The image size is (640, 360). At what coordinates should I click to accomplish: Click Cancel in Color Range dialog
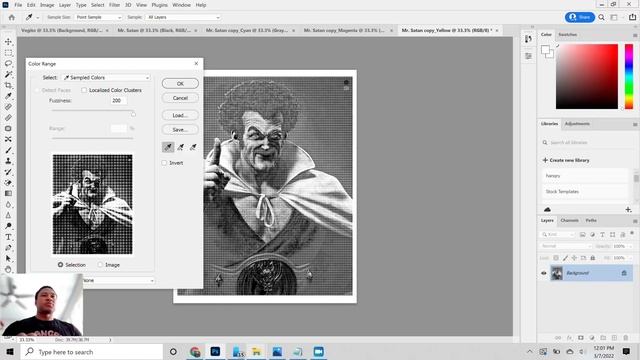click(x=180, y=98)
